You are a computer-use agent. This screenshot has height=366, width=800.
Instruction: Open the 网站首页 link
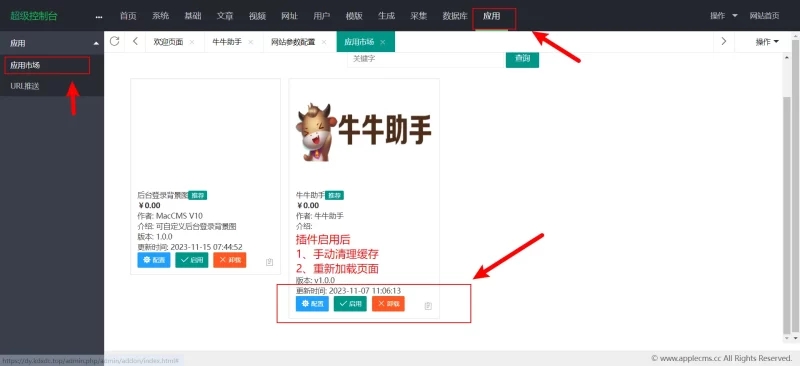pyautogui.click(x=764, y=16)
